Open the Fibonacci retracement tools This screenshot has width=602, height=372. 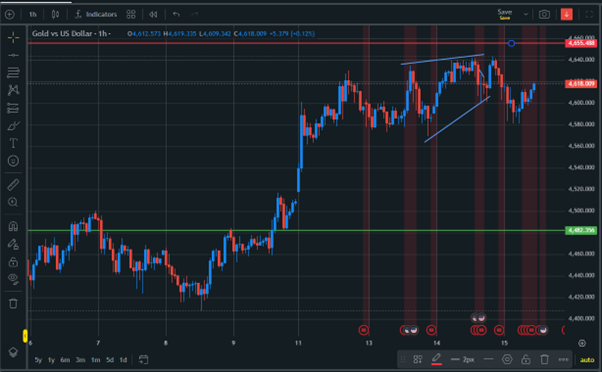click(13, 72)
